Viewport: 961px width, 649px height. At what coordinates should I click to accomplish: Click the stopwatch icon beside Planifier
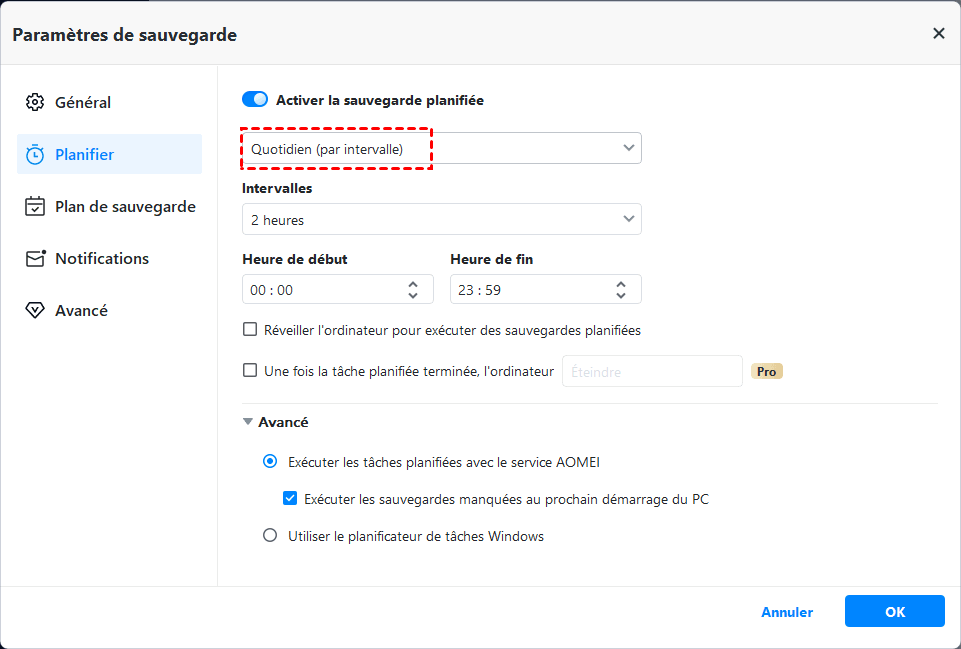click(35, 154)
